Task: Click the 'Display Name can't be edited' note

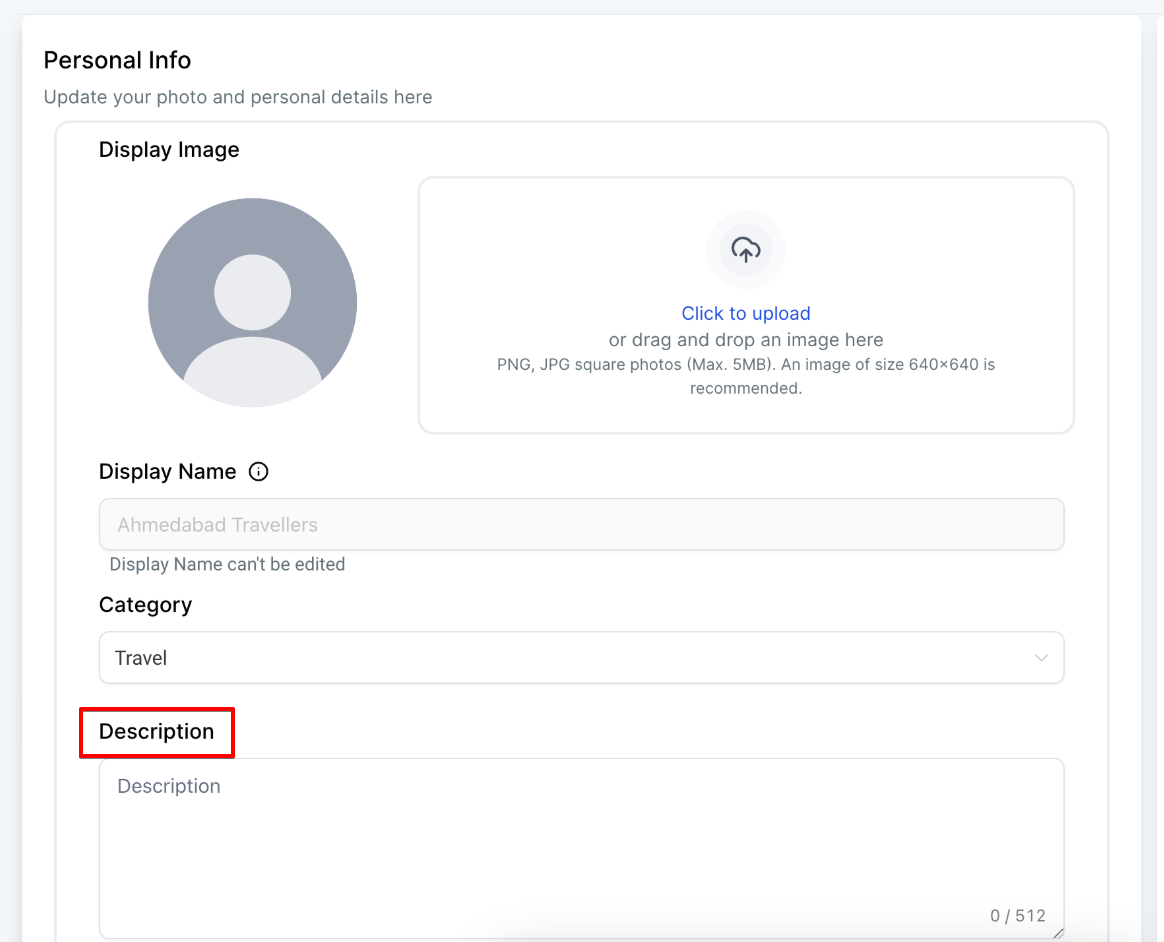Action: click(227, 565)
